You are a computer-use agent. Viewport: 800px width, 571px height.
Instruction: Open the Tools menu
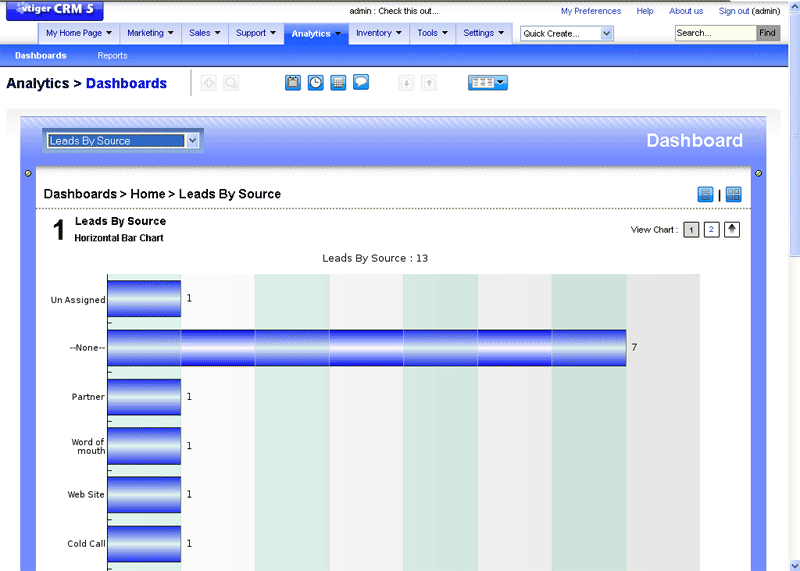[432, 33]
